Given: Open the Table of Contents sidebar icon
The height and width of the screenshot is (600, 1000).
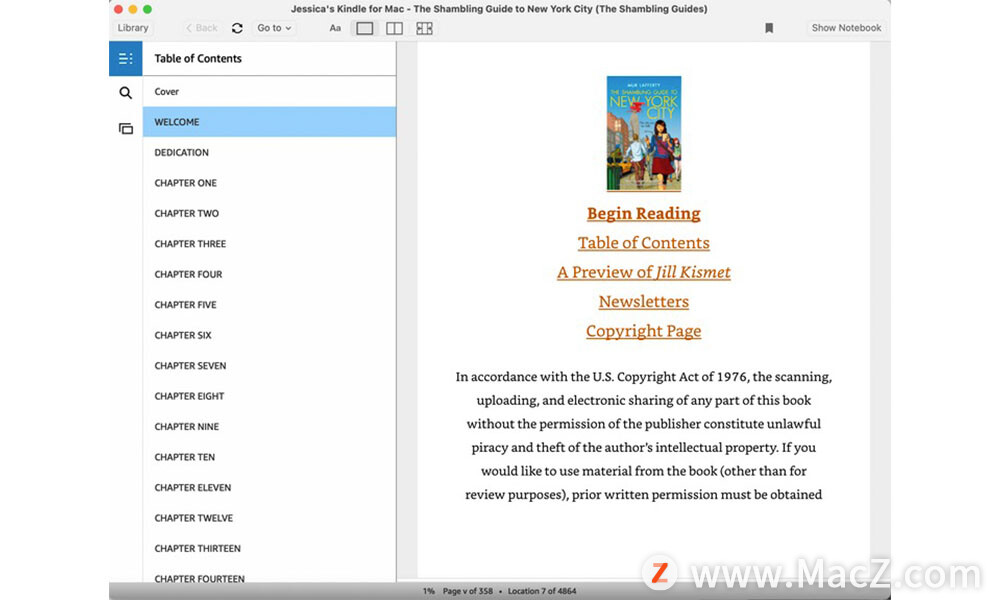Looking at the screenshot, I should (126, 59).
